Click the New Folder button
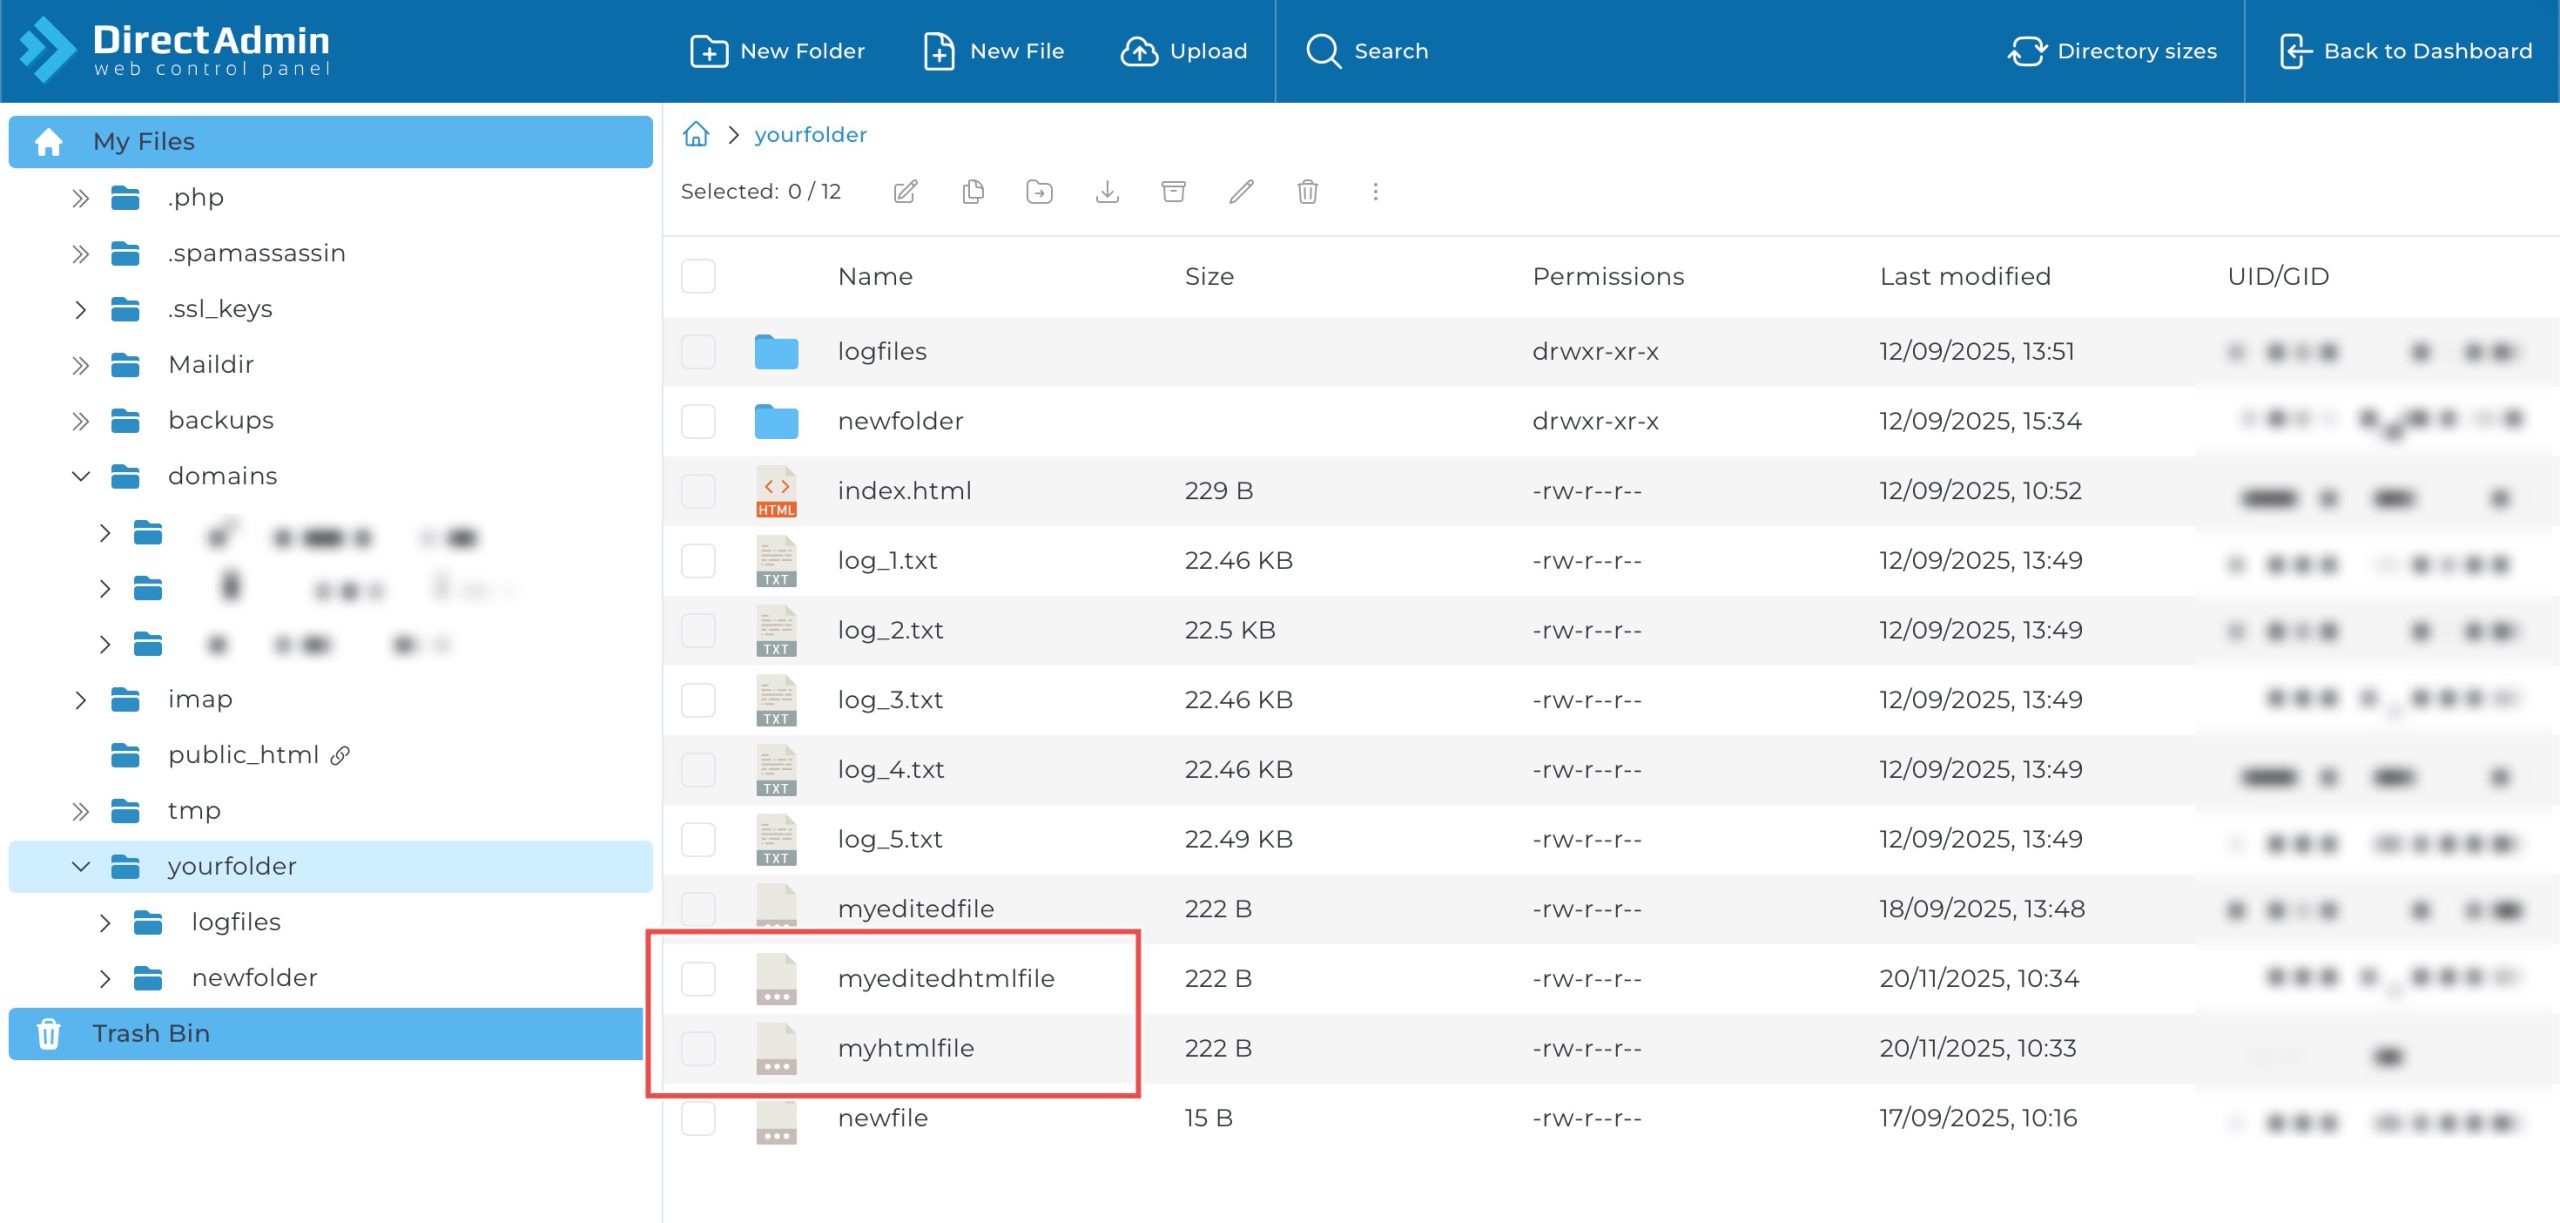This screenshot has height=1223, width=2560. coord(778,51)
